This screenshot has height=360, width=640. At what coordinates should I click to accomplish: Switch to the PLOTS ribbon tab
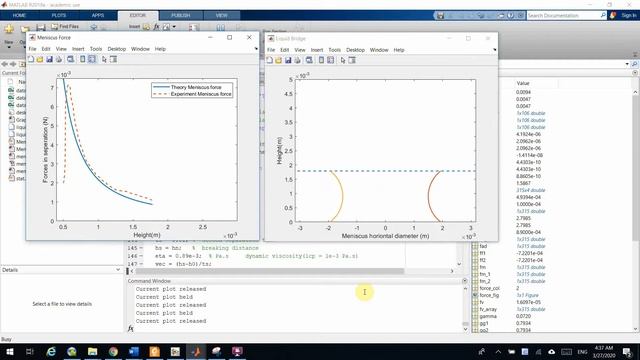click(58, 16)
